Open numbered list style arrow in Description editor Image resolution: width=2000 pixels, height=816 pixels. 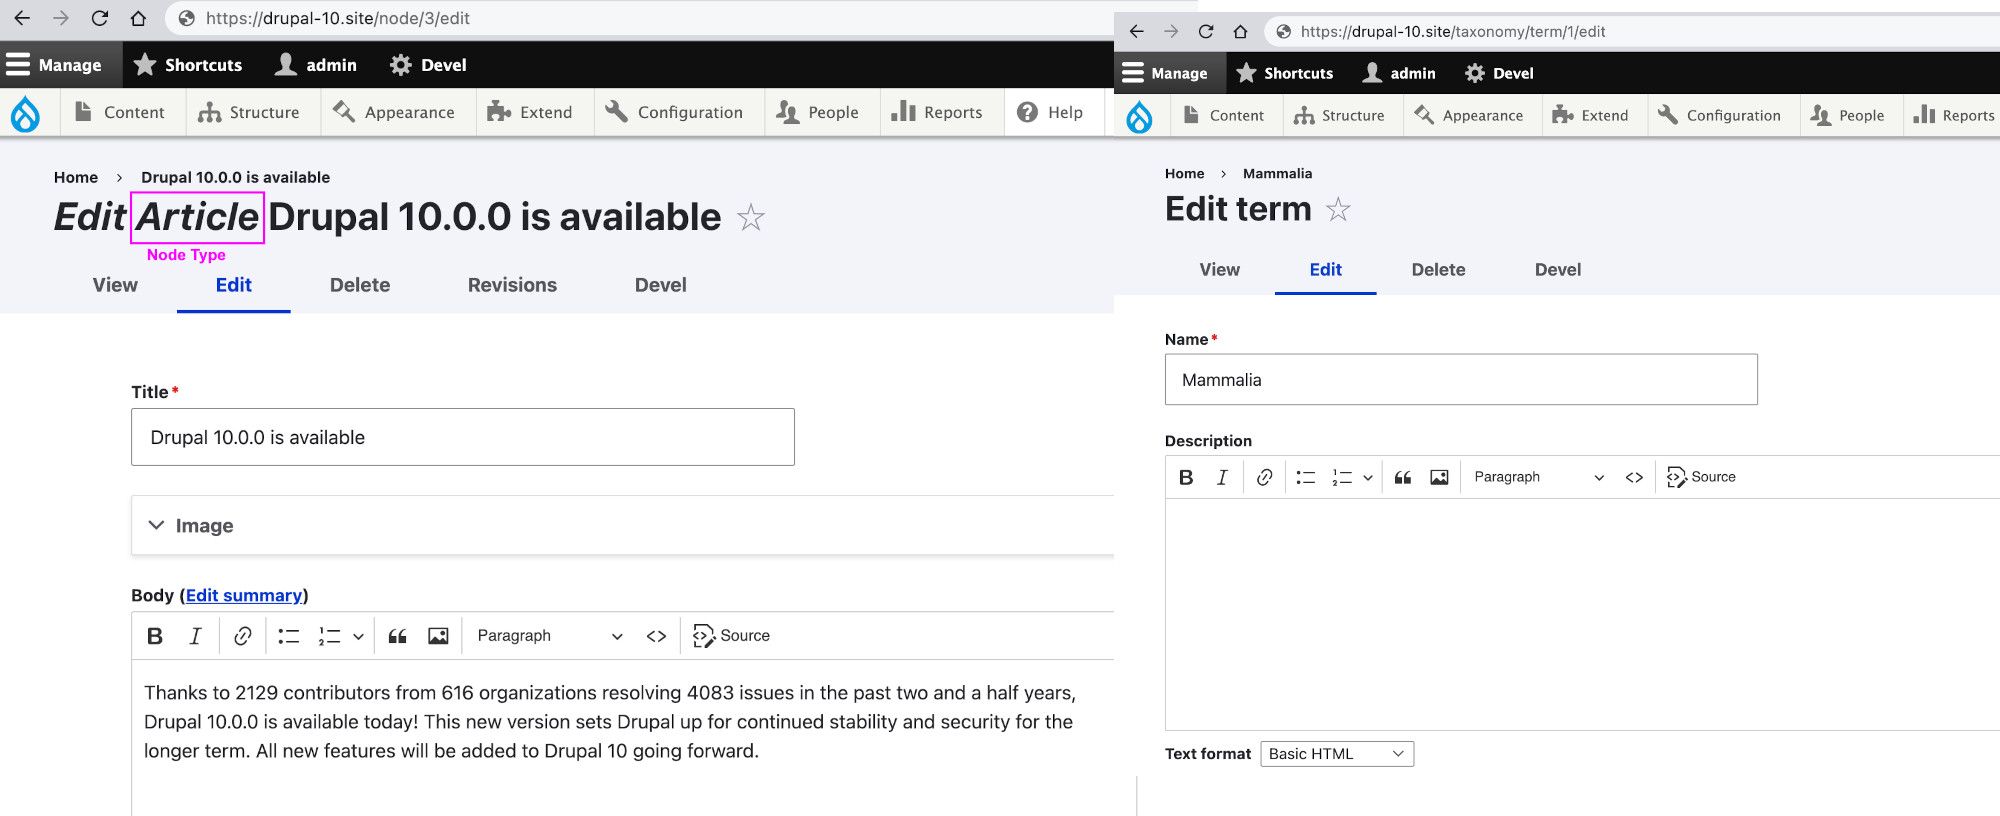click(1367, 477)
